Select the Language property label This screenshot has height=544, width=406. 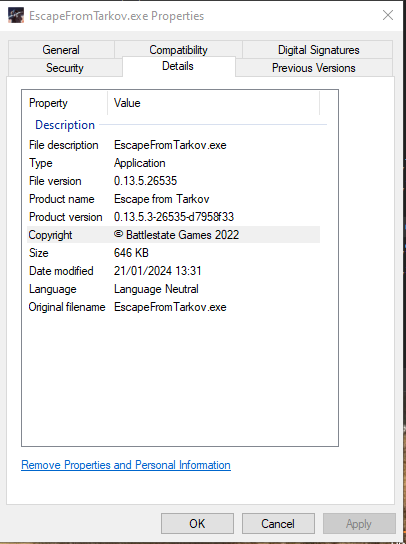click(x=53, y=289)
